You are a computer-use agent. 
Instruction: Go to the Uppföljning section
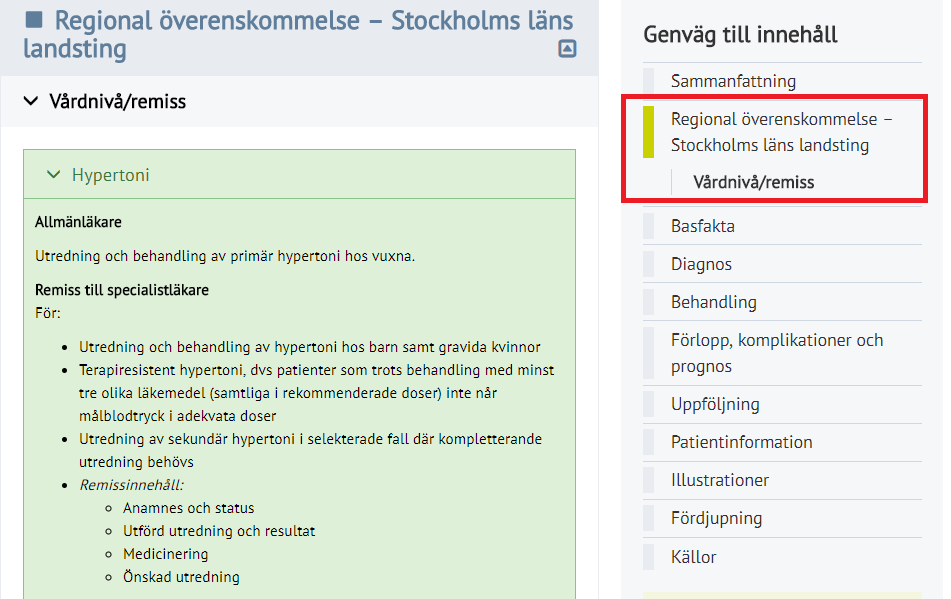point(715,404)
